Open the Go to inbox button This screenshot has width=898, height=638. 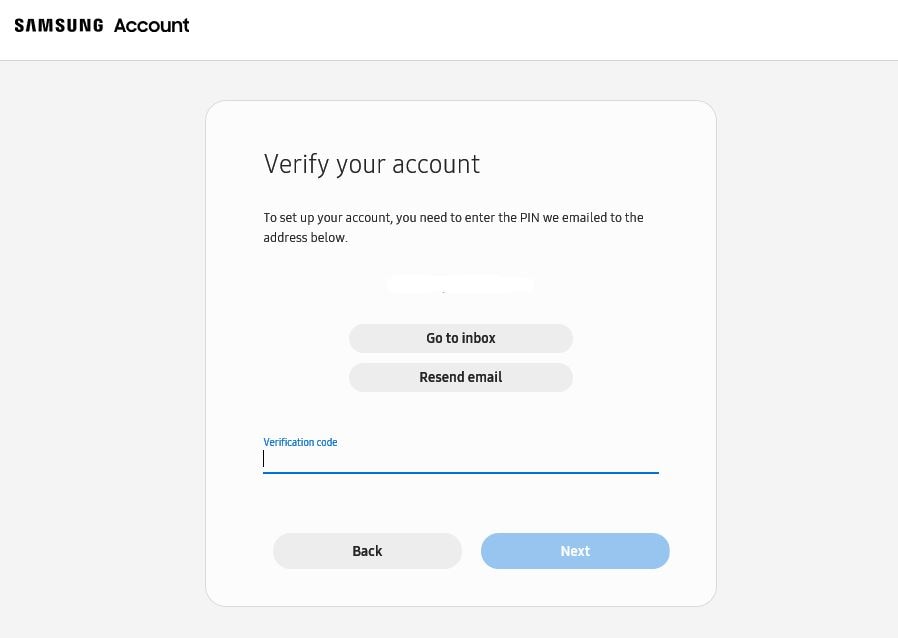pos(460,338)
